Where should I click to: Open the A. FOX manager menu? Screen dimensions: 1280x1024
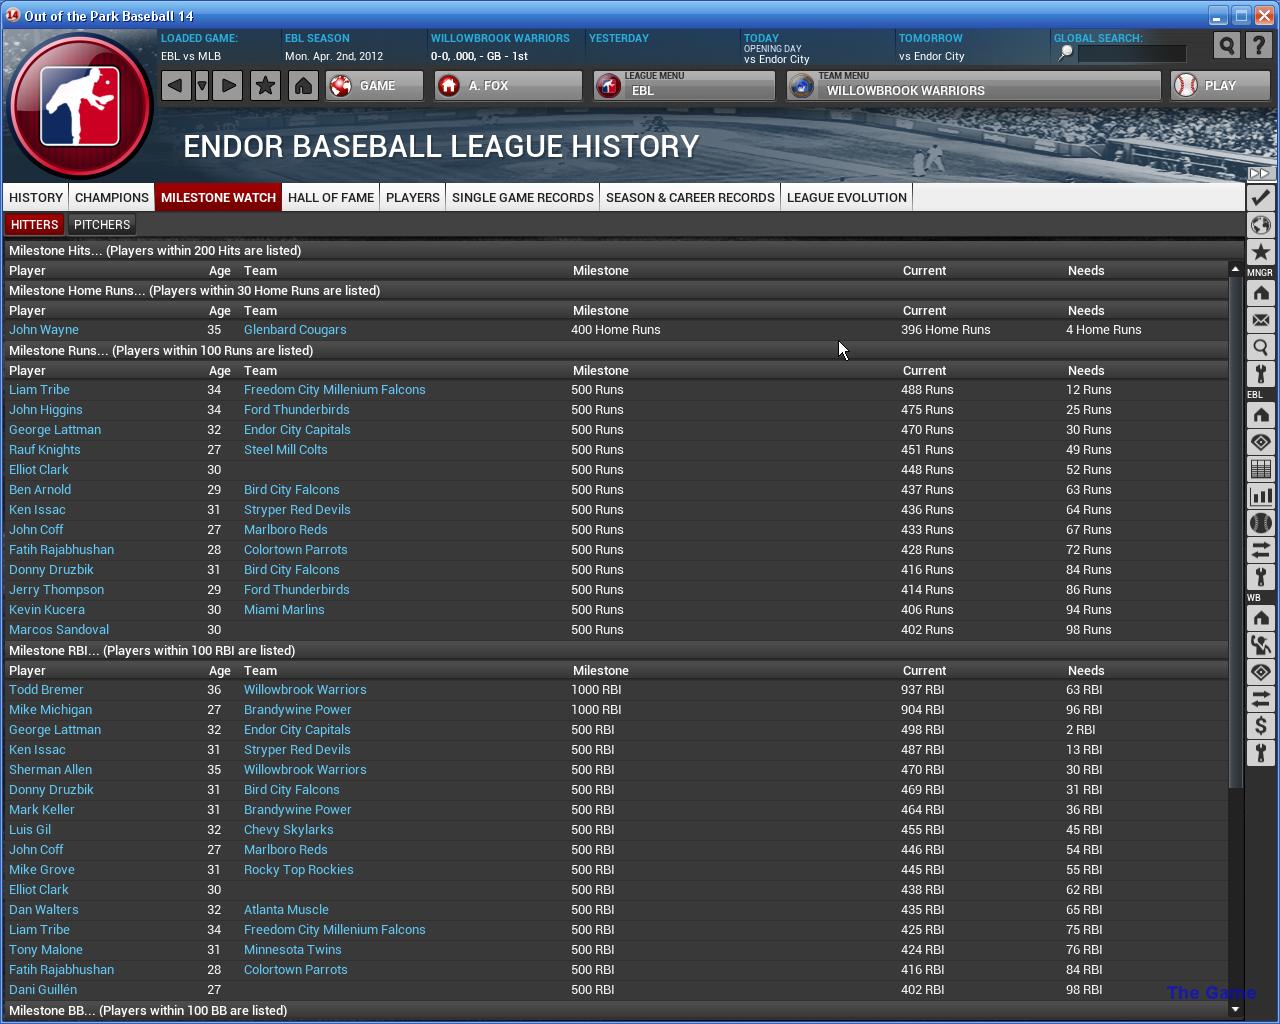pyautogui.click(x=508, y=86)
